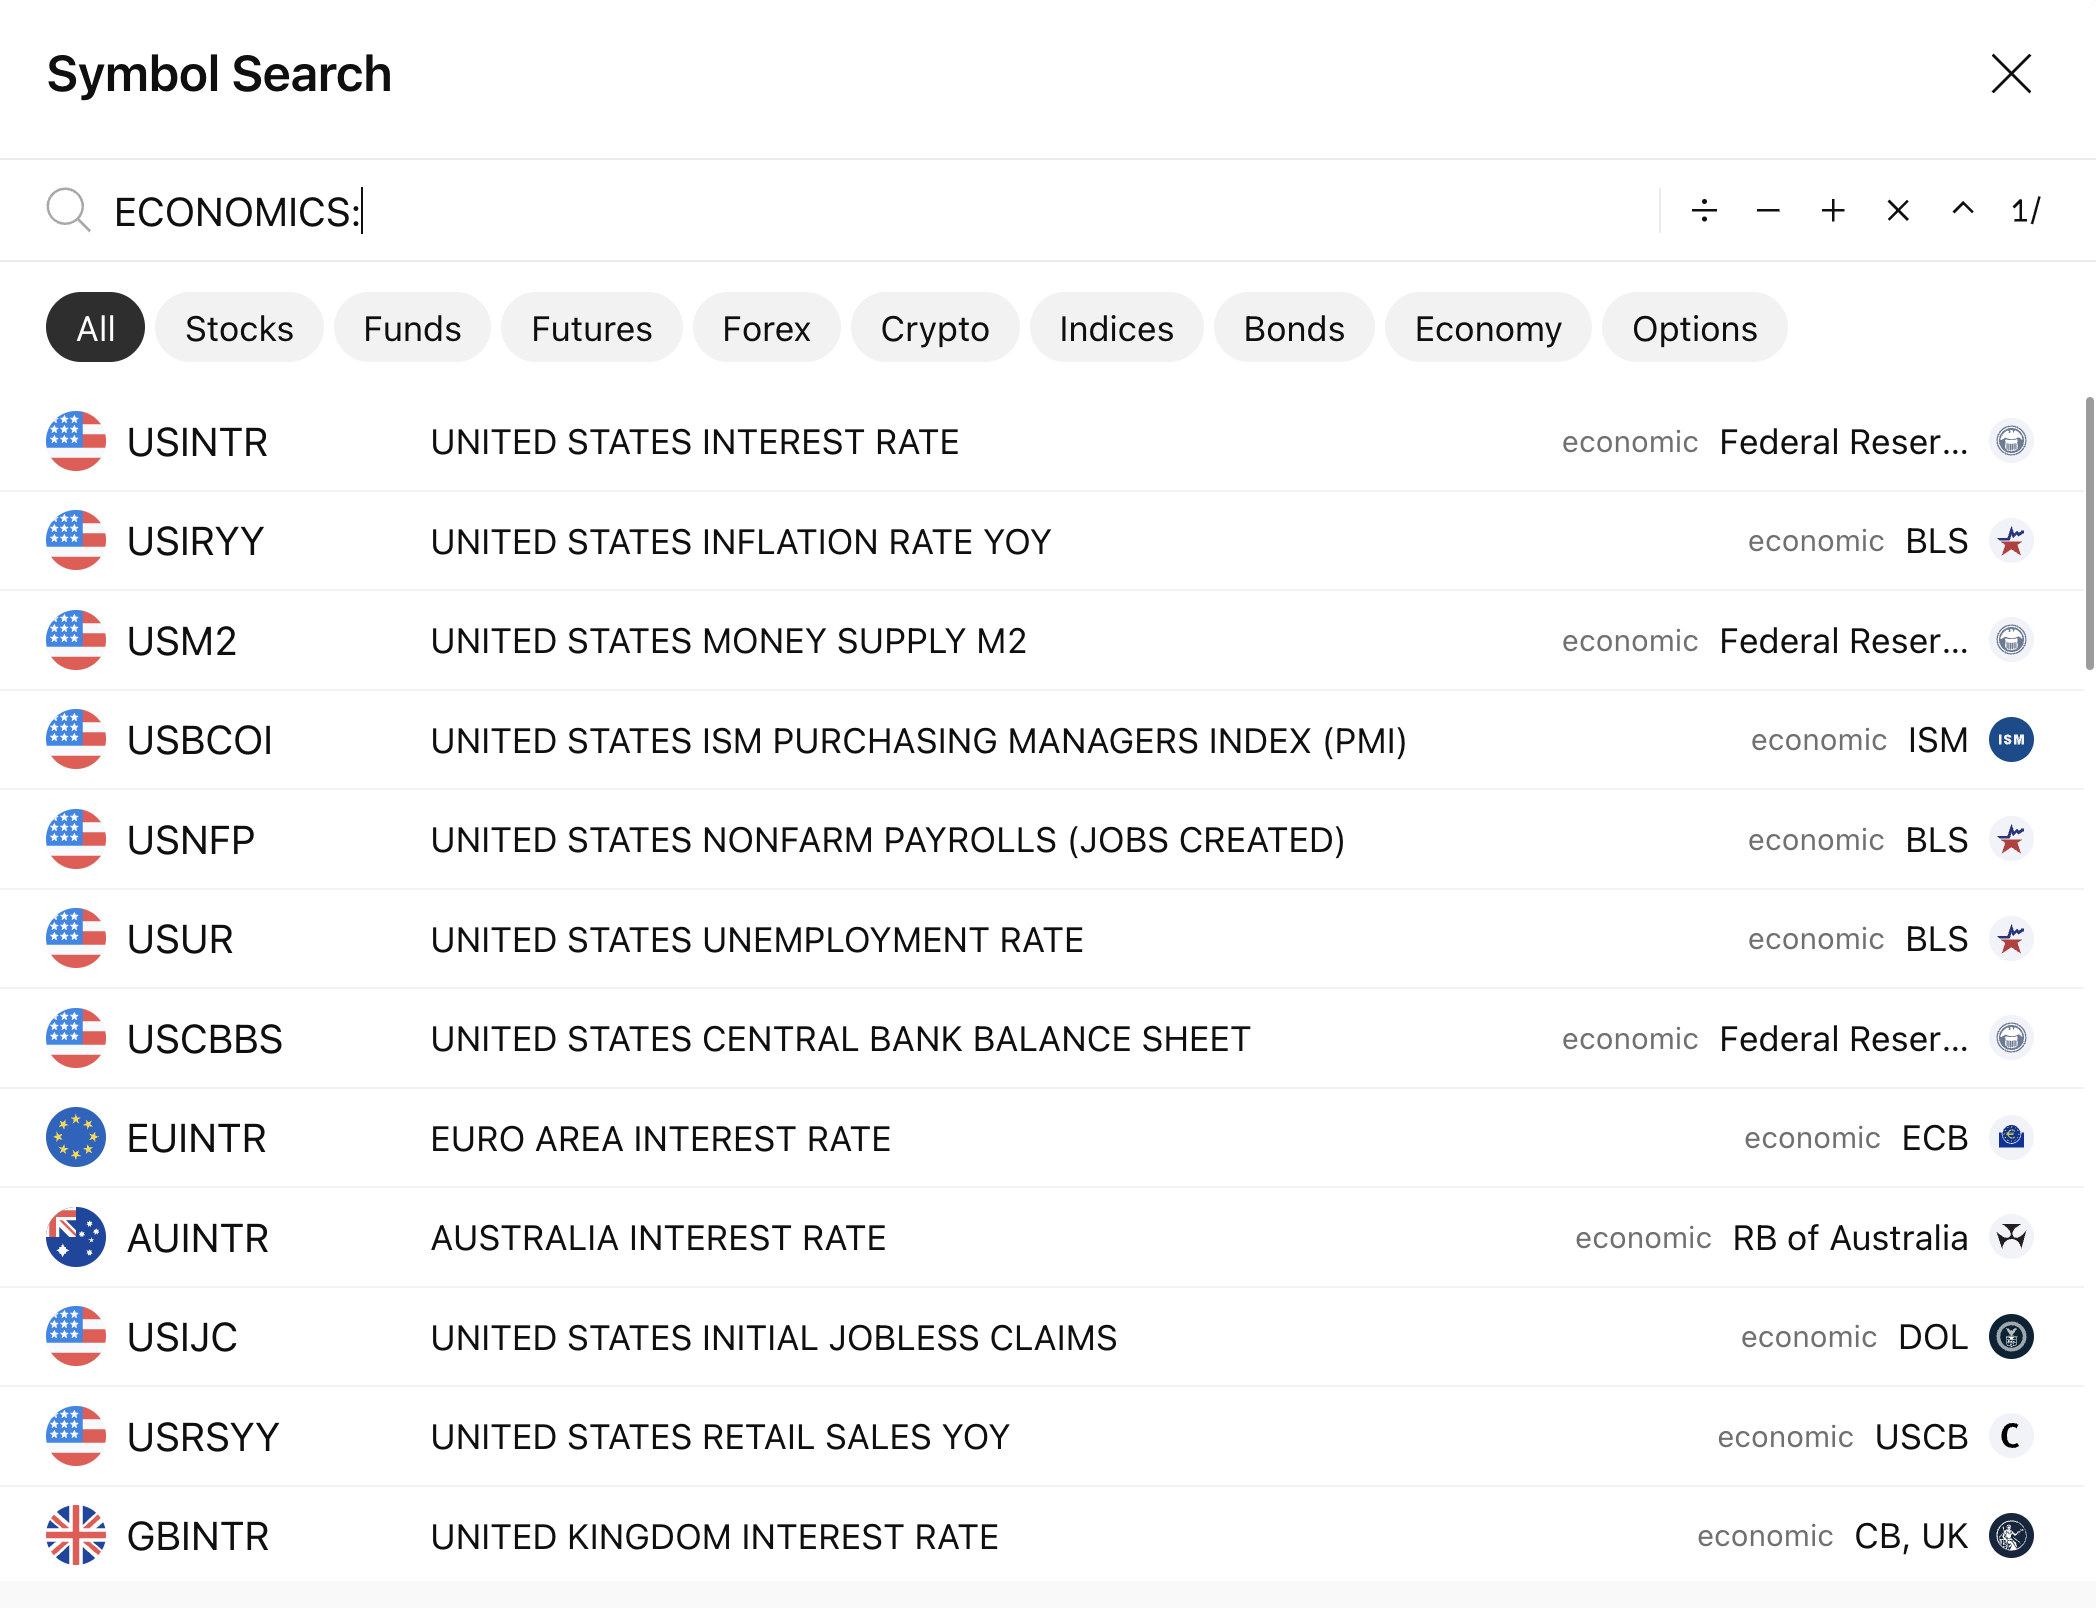Viewport: 2096px width, 1608px height.
Task: Open USINTR United States Interest Rate
Action: (x=694, y=442)
